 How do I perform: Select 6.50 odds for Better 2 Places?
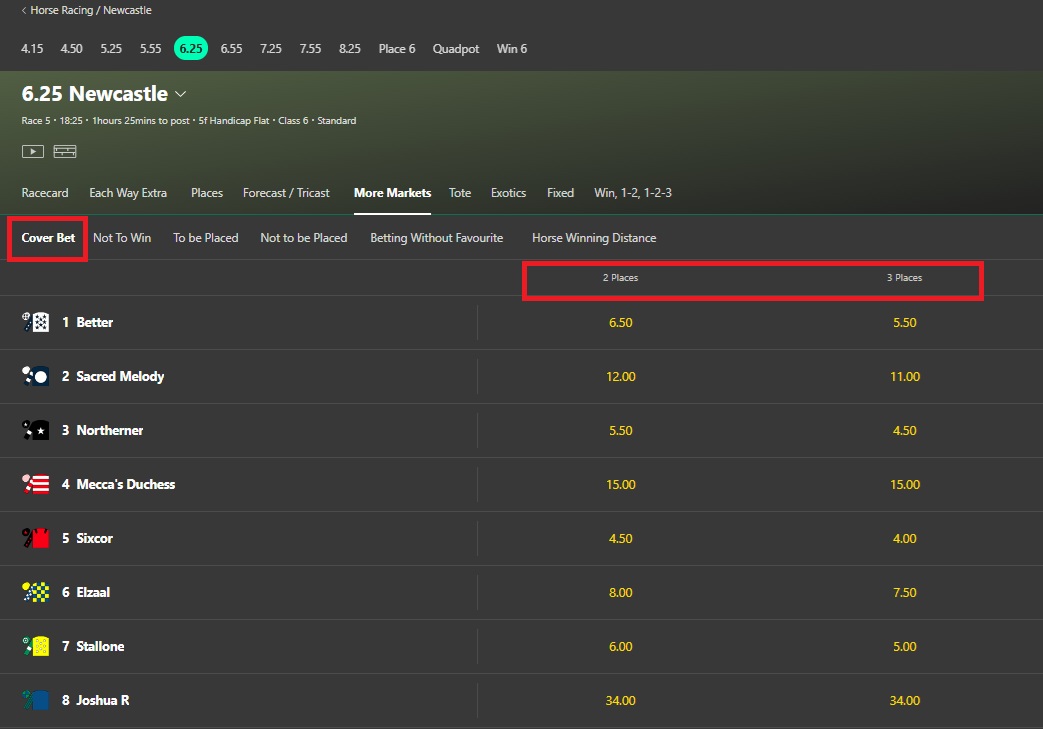(620, 322)
